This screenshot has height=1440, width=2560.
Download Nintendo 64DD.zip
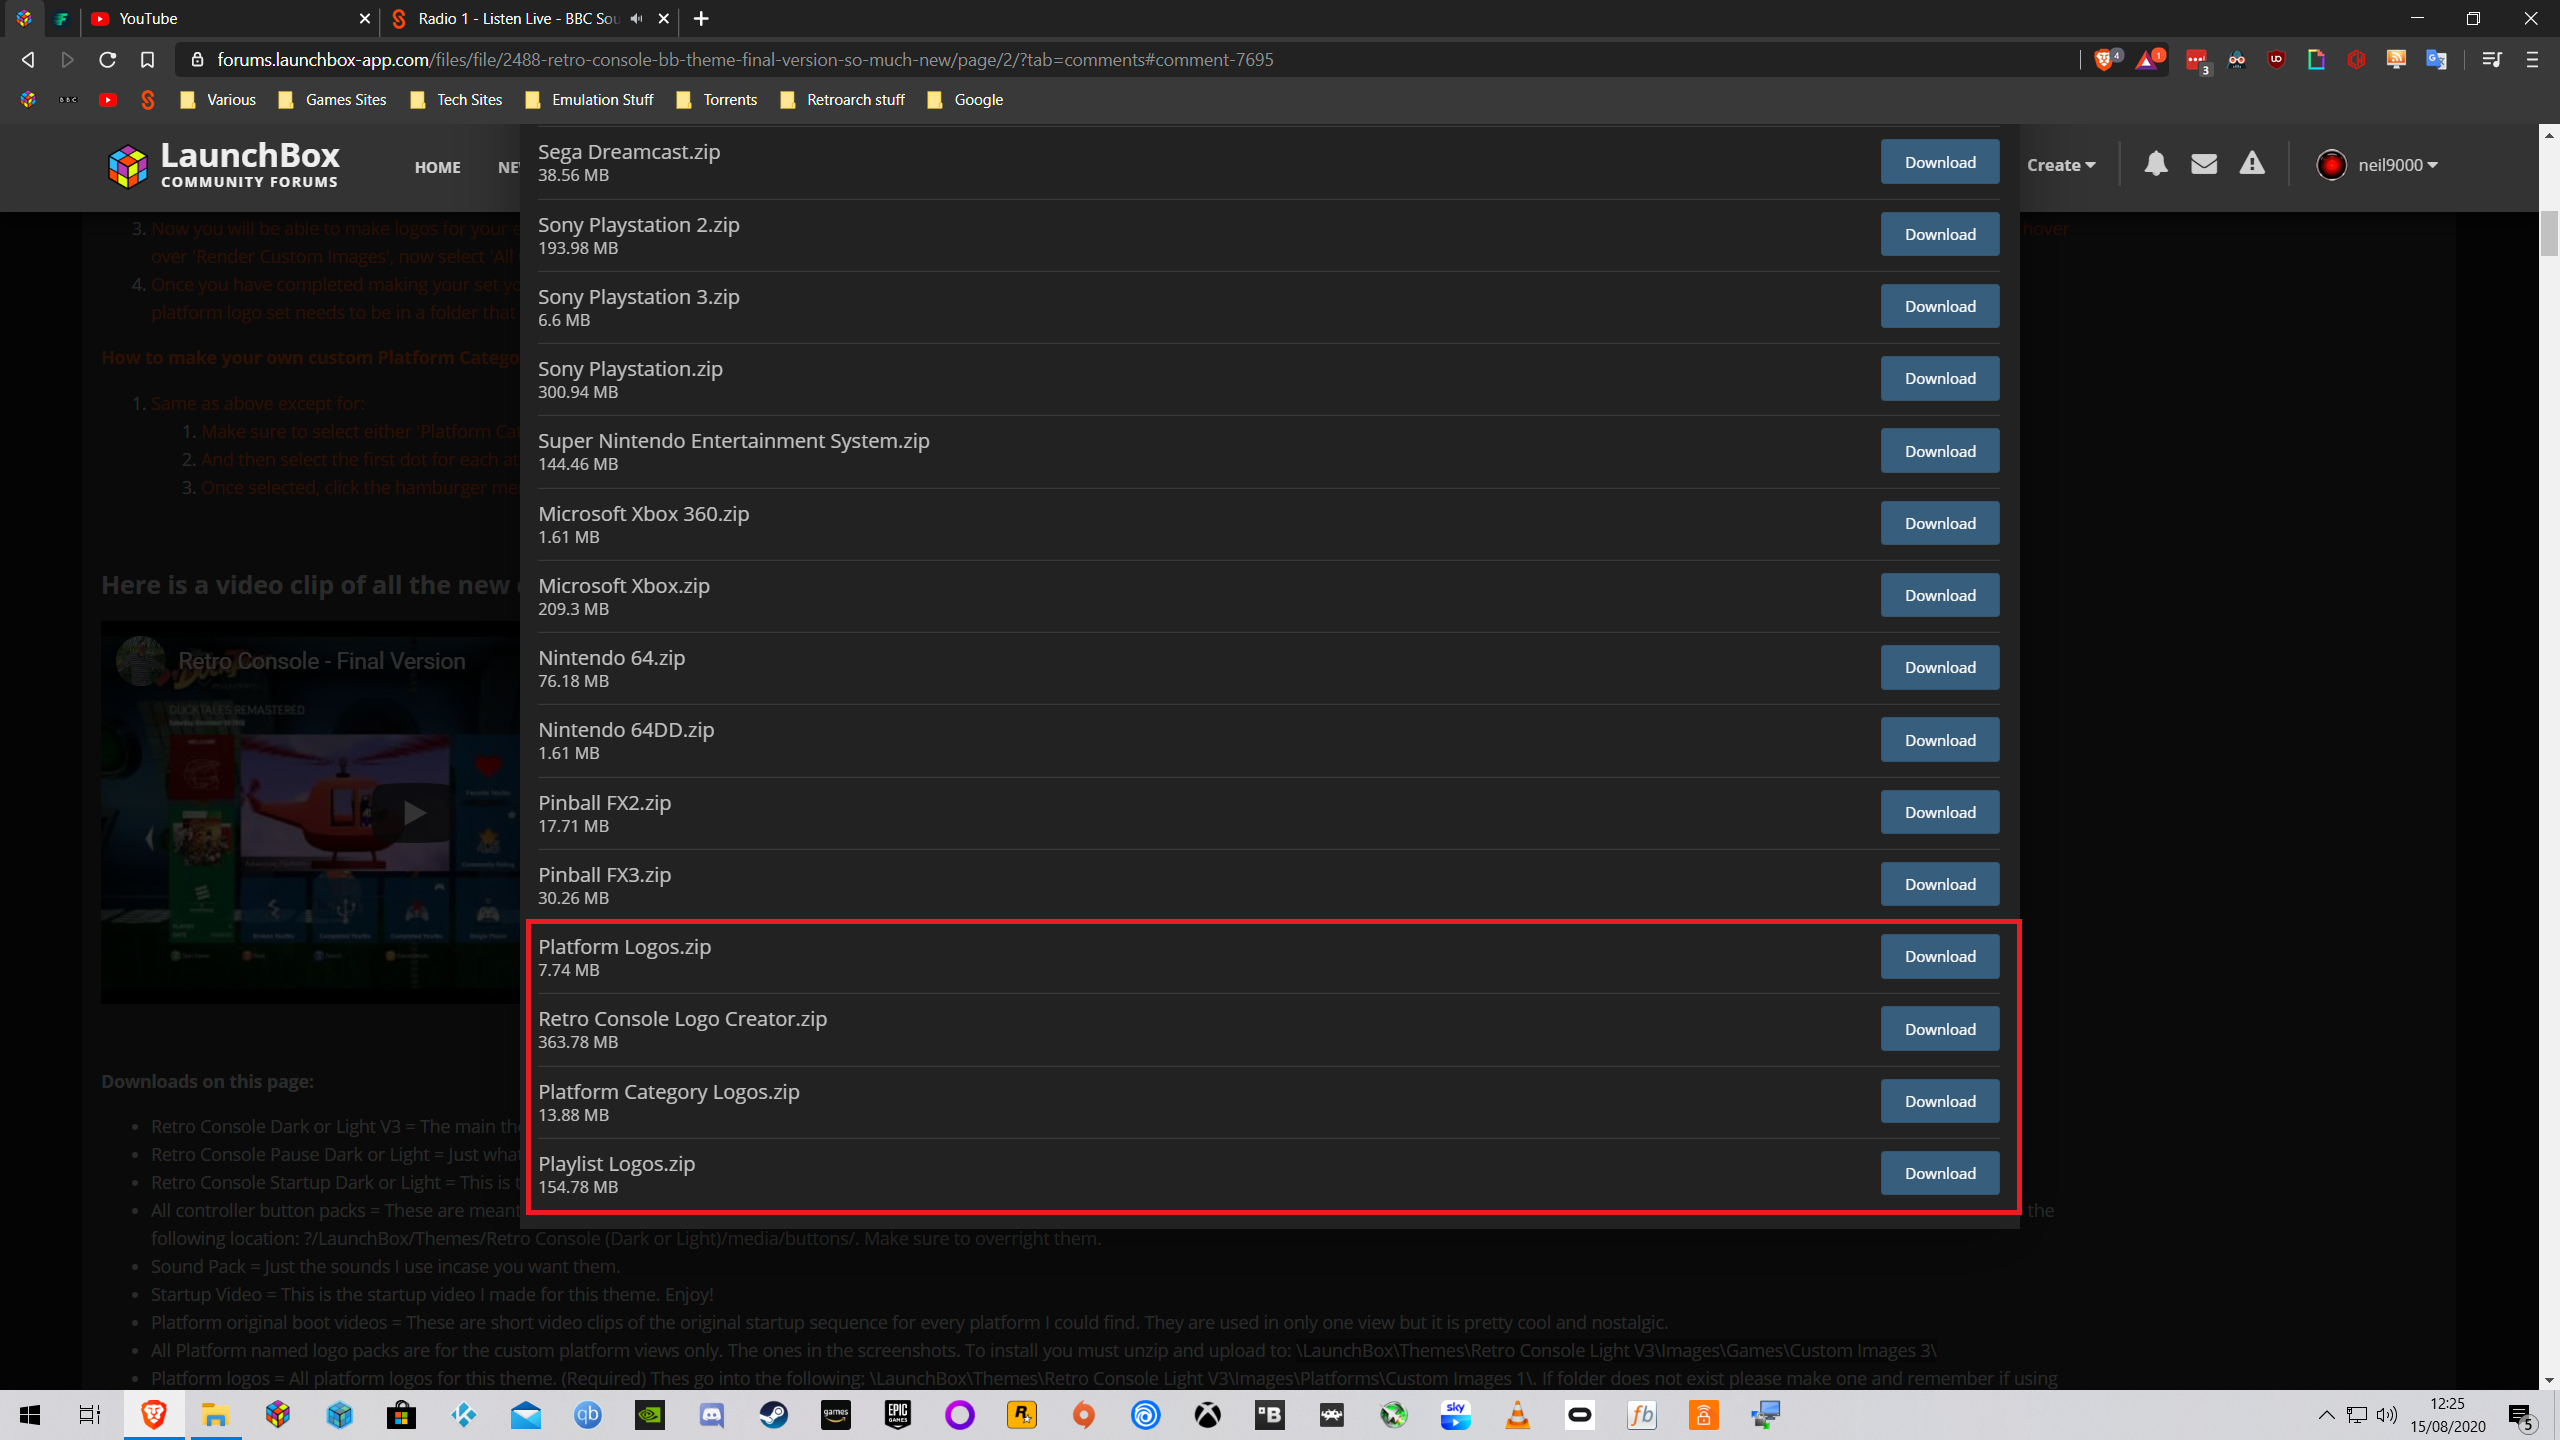point(1940,740)
